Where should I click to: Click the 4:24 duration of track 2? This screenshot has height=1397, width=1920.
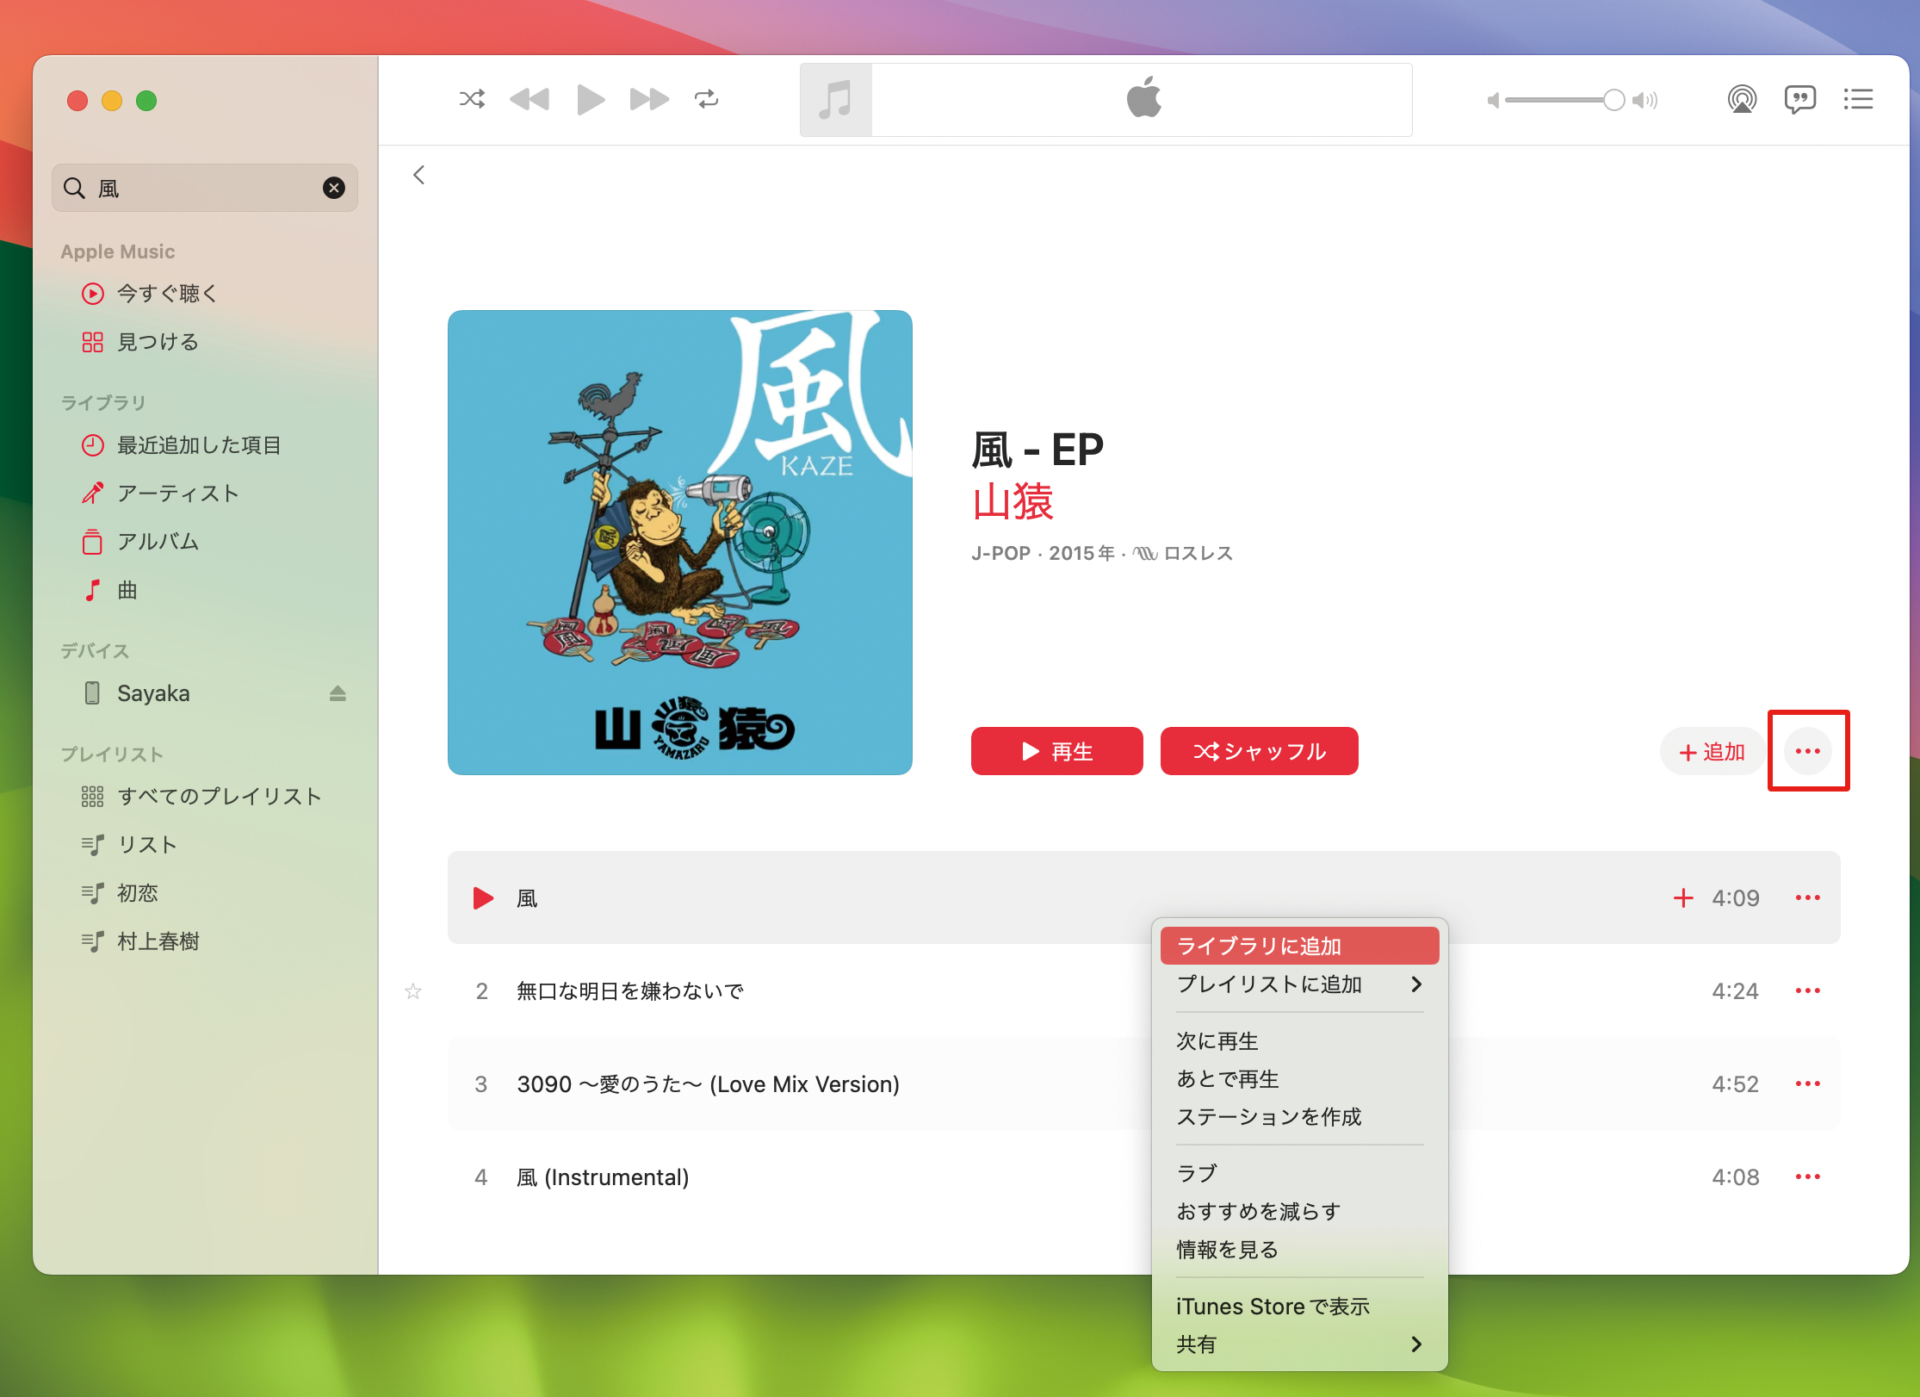click(x=1735, y=991)
